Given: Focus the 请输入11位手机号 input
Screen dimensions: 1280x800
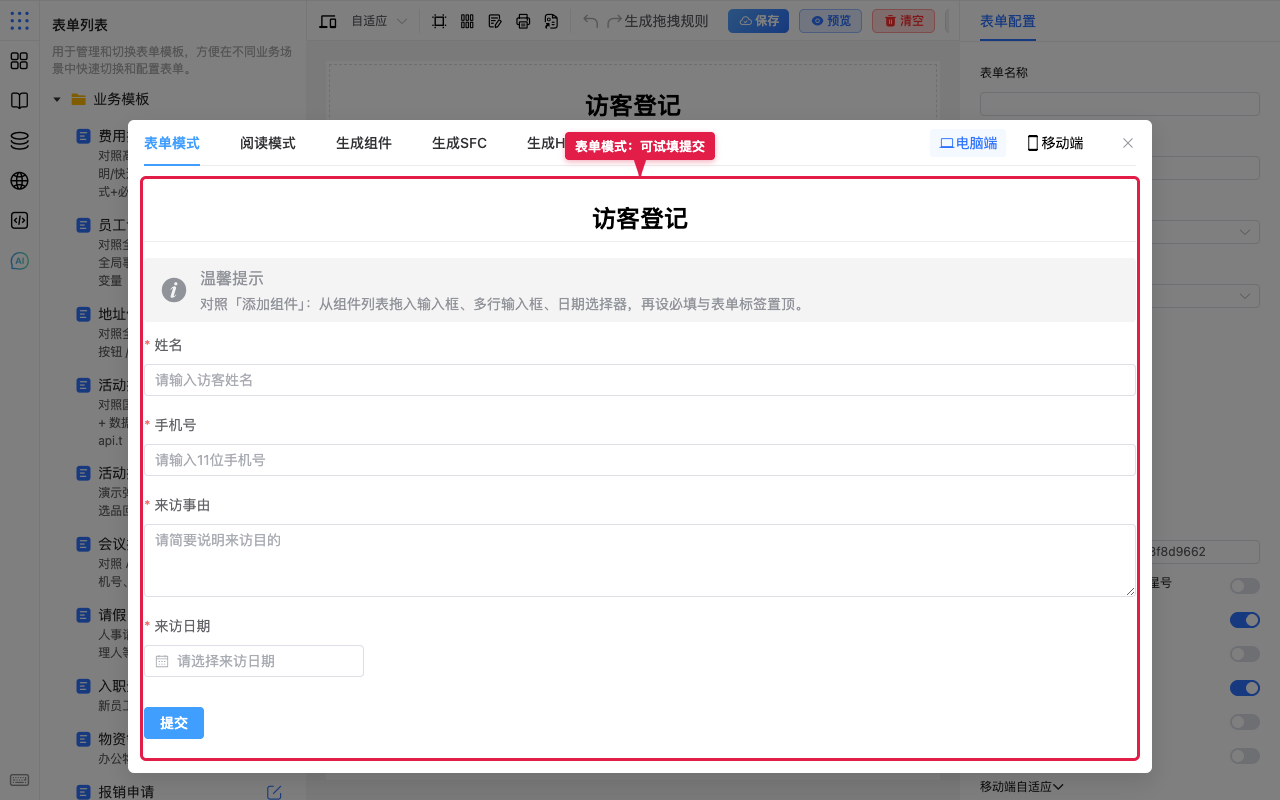Looking at the screenshot, I should click(x=640, y=460).
